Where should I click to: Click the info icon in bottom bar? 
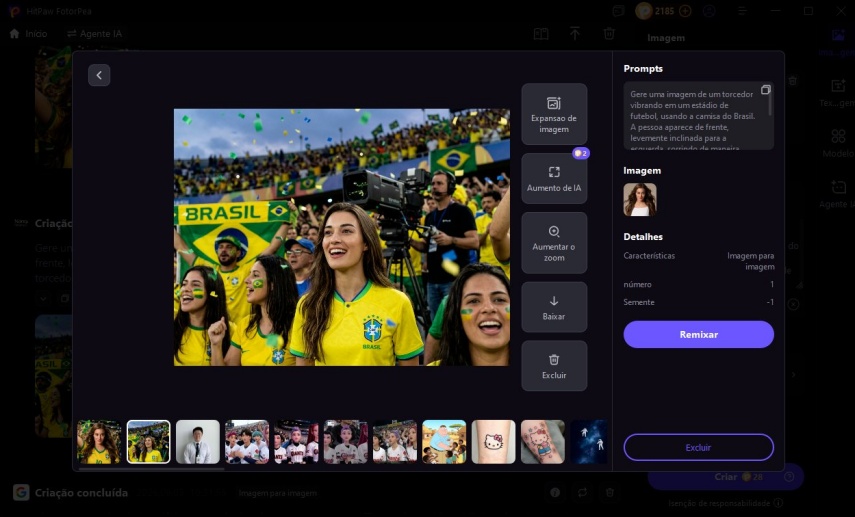pyautogui.click(x=555, y=492)
